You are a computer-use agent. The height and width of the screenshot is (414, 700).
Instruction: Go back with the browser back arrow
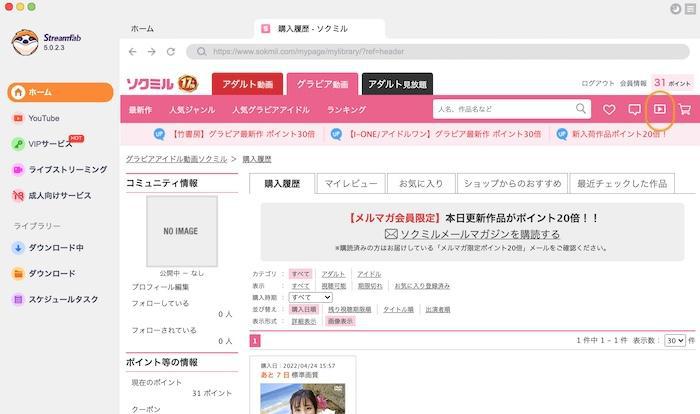(x=133, y=52)
